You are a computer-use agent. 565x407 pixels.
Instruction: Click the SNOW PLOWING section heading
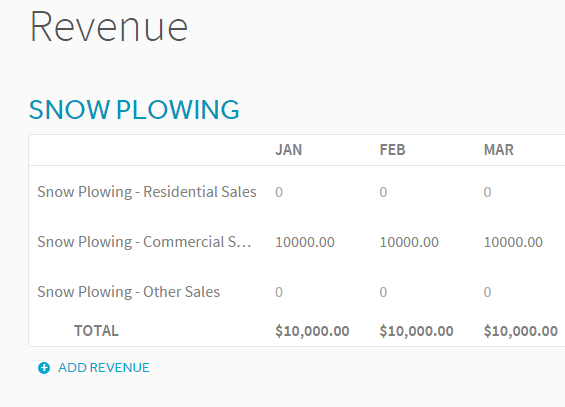tap(134, 109)
